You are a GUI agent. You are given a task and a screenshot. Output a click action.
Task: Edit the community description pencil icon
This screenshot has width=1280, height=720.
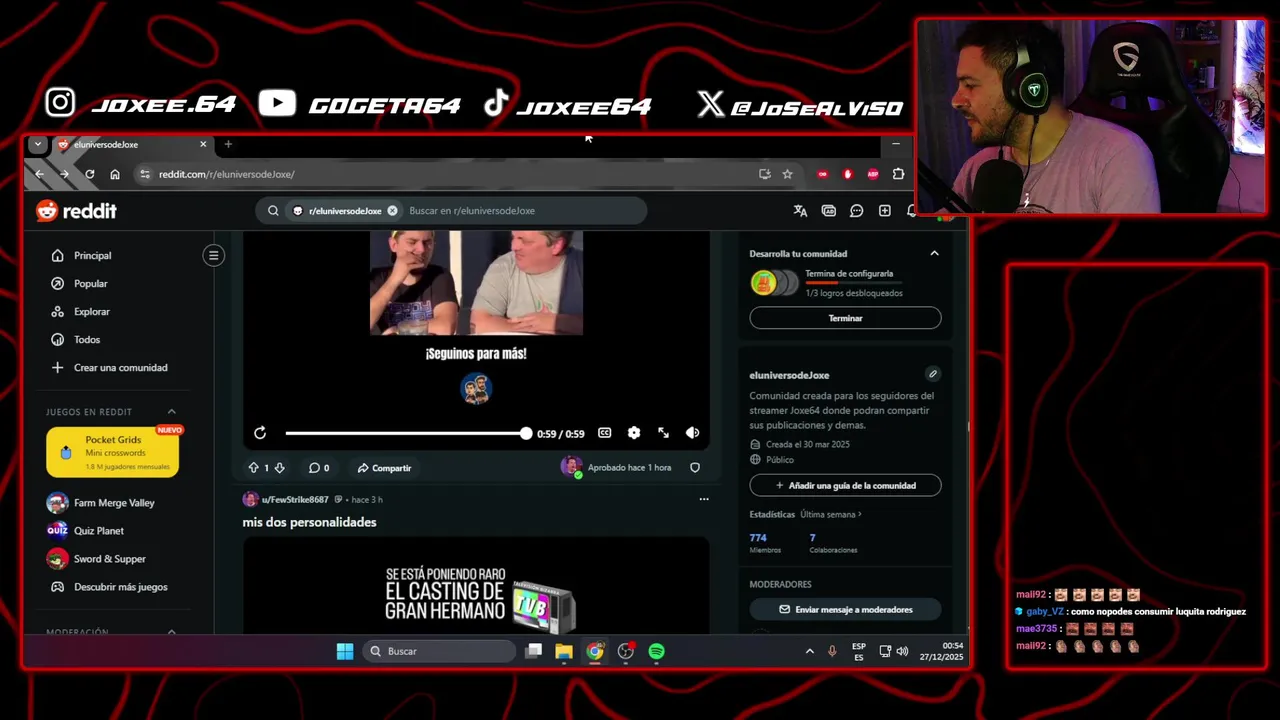click(932, 374)
